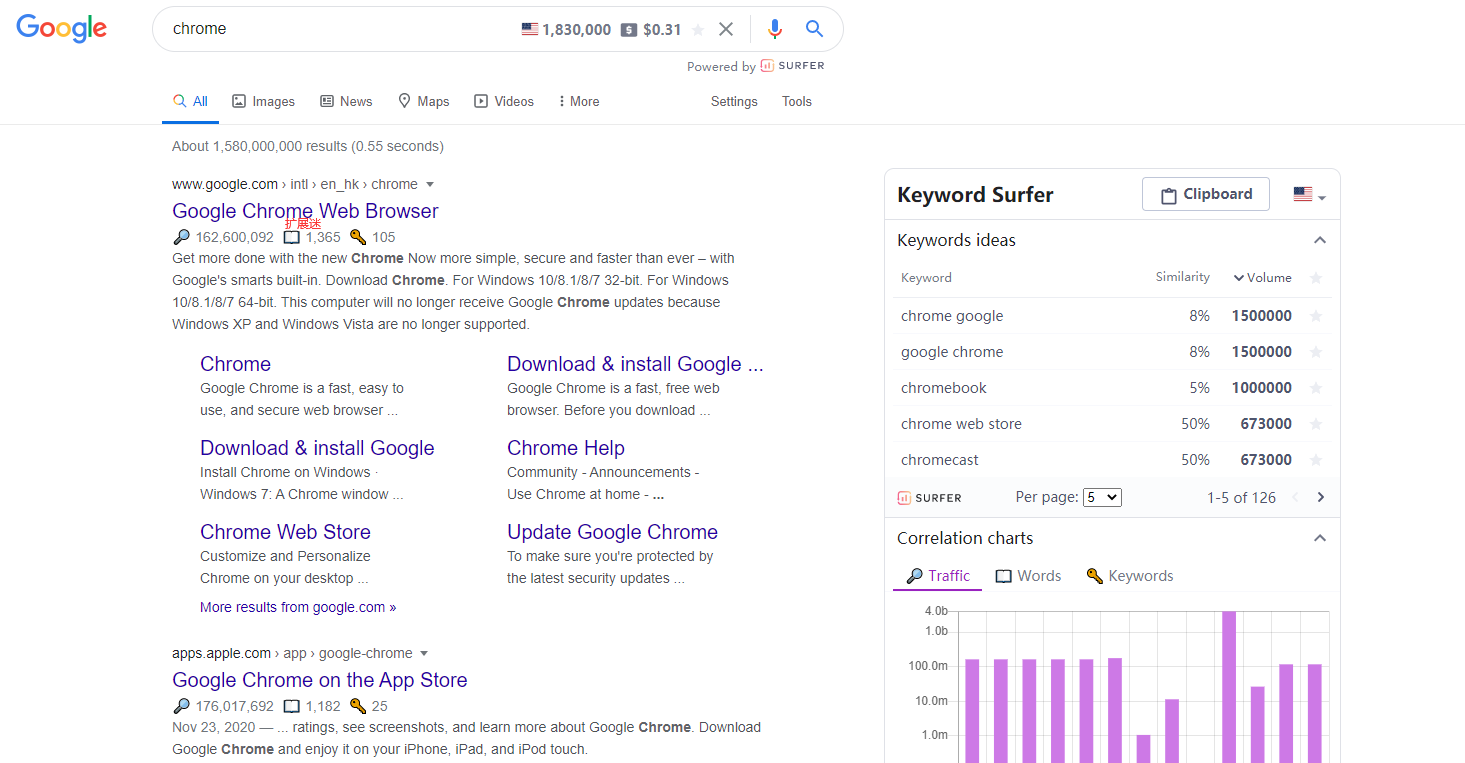The width and height of the screenshot is (1465, 763).
Task: Click More results from google.com
Action: tap(298, 607)
